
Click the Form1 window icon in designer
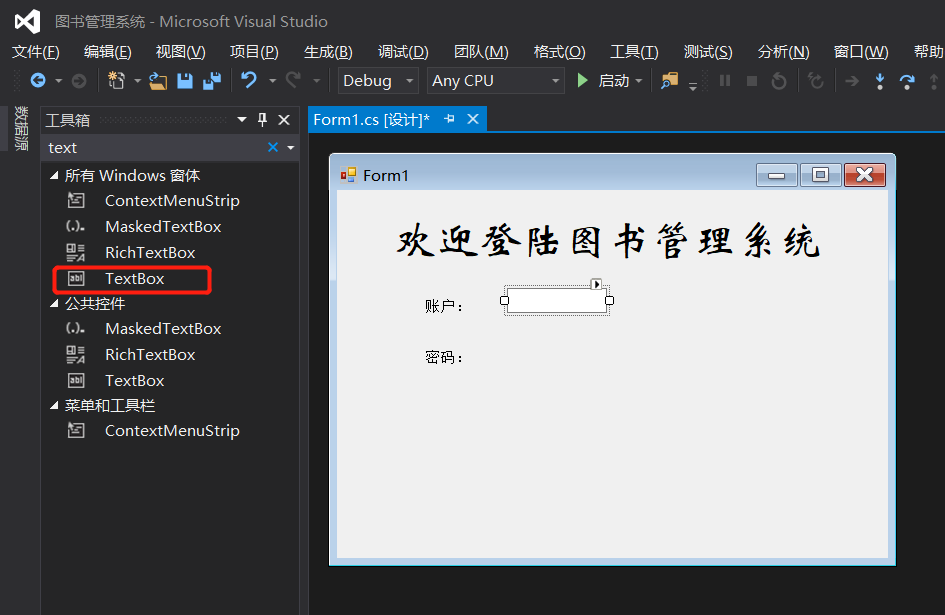point(348,175)
